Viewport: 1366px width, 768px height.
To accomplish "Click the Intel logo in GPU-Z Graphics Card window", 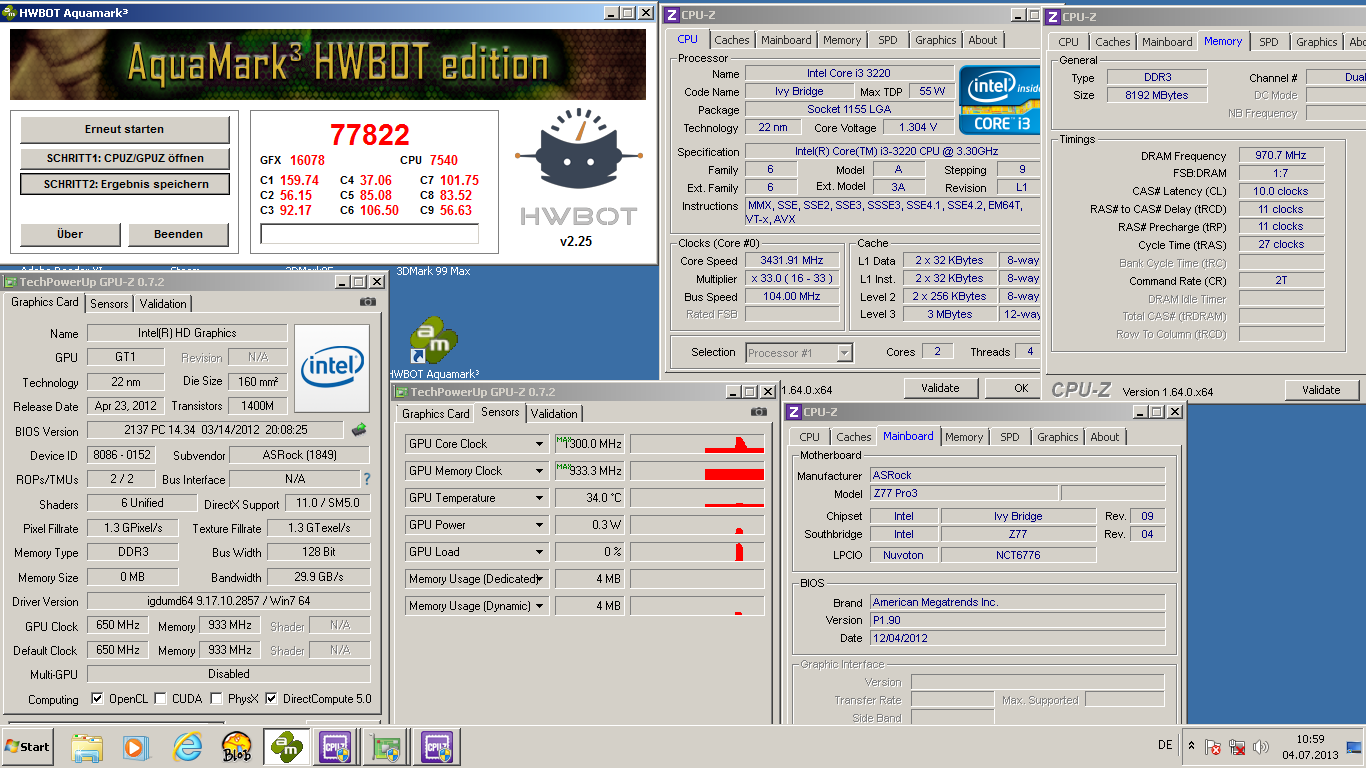I will [x=332, y=367].
